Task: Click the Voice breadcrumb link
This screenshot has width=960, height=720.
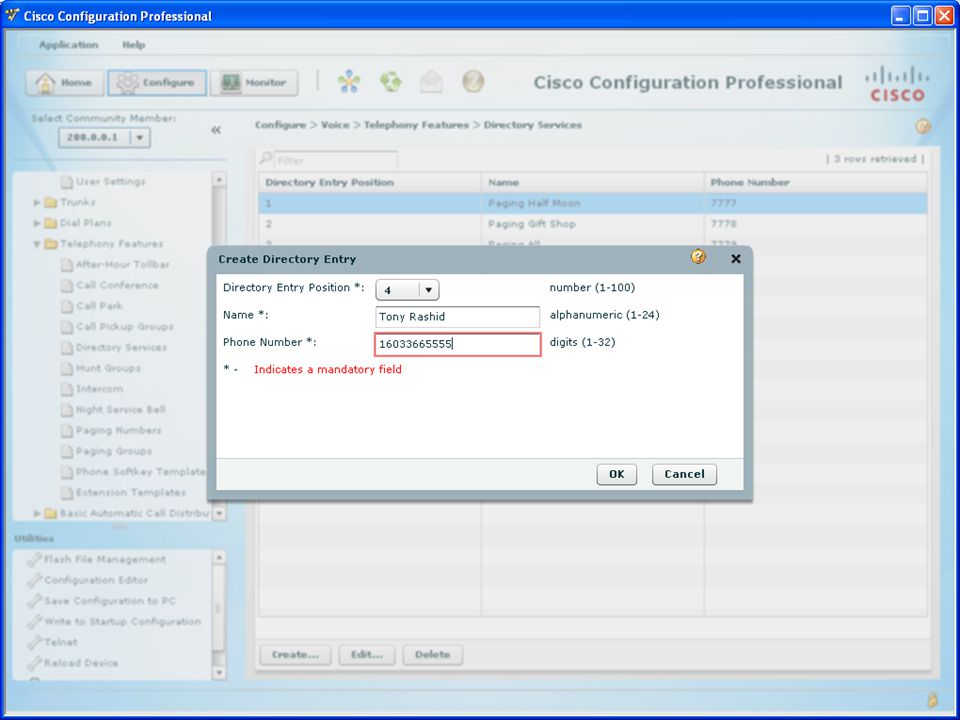Action: (335, 125)
